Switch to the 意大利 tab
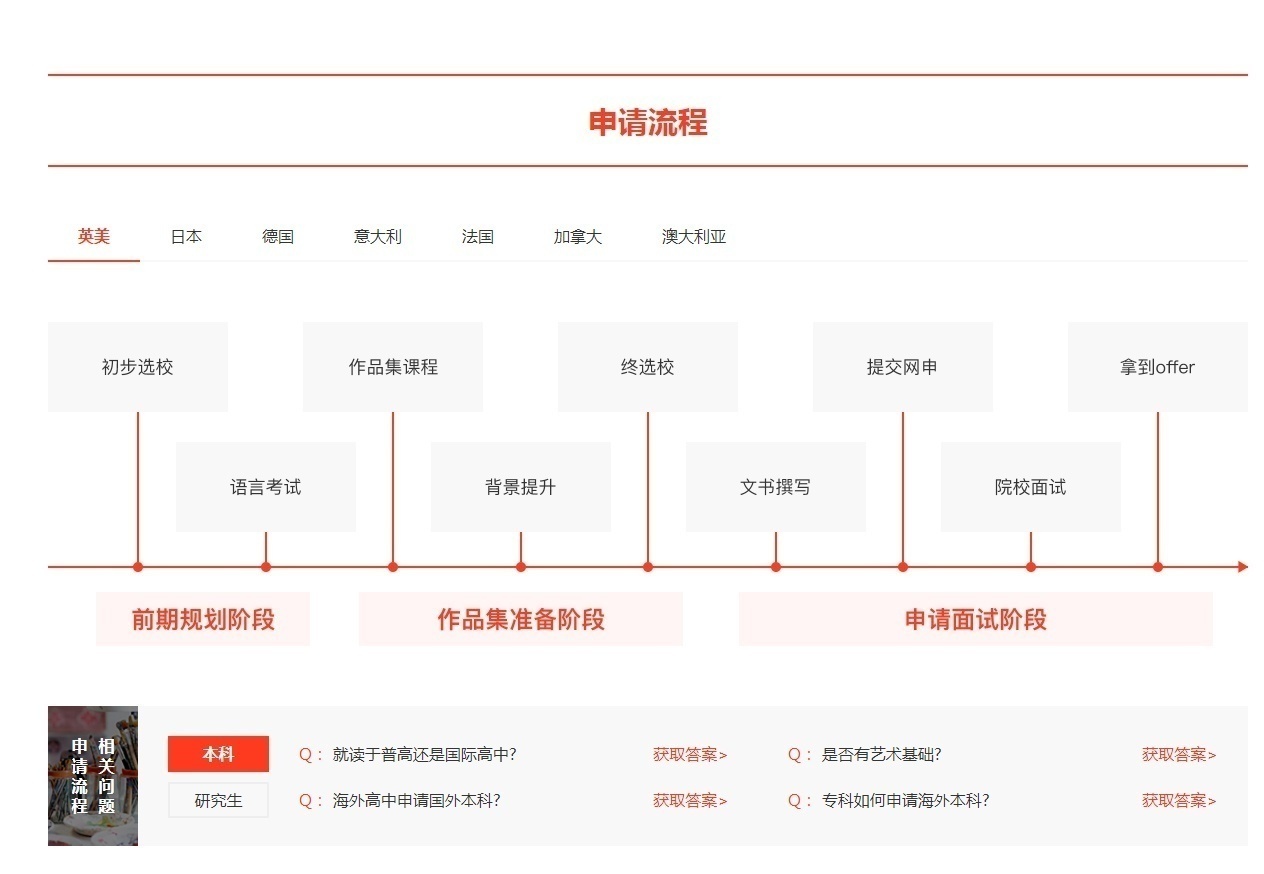Viewport: 1264px width, 874px height. [x=378, y=237]
